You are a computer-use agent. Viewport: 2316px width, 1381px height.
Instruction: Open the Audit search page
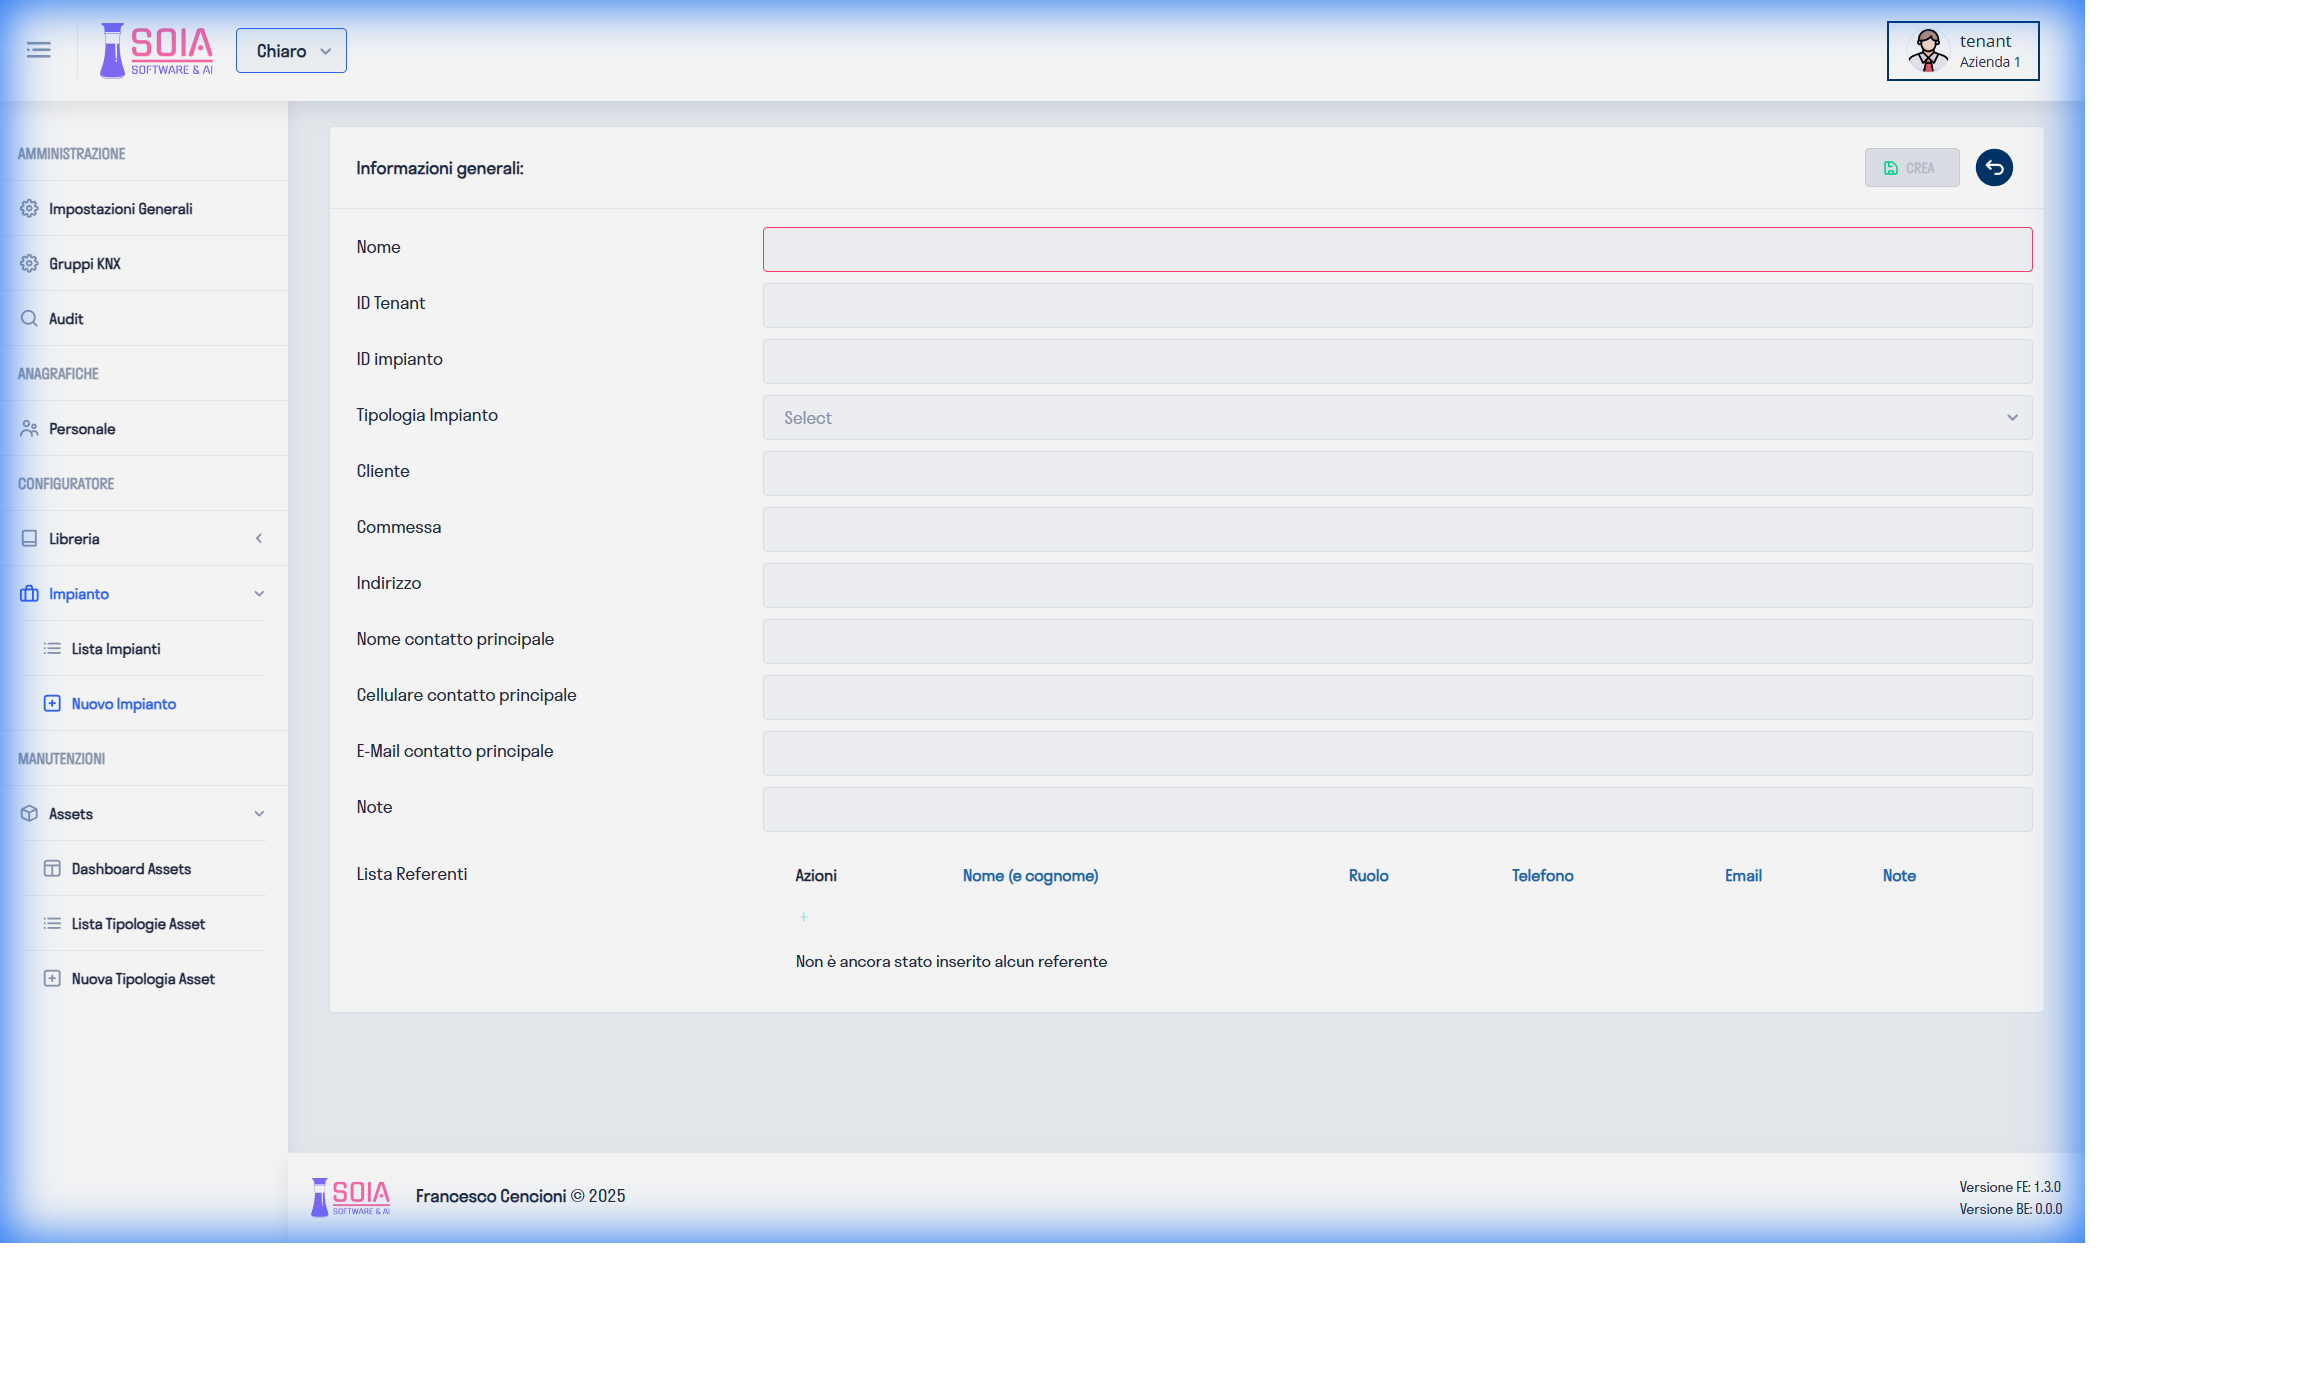pyautogui.click(x=66, y=319)
